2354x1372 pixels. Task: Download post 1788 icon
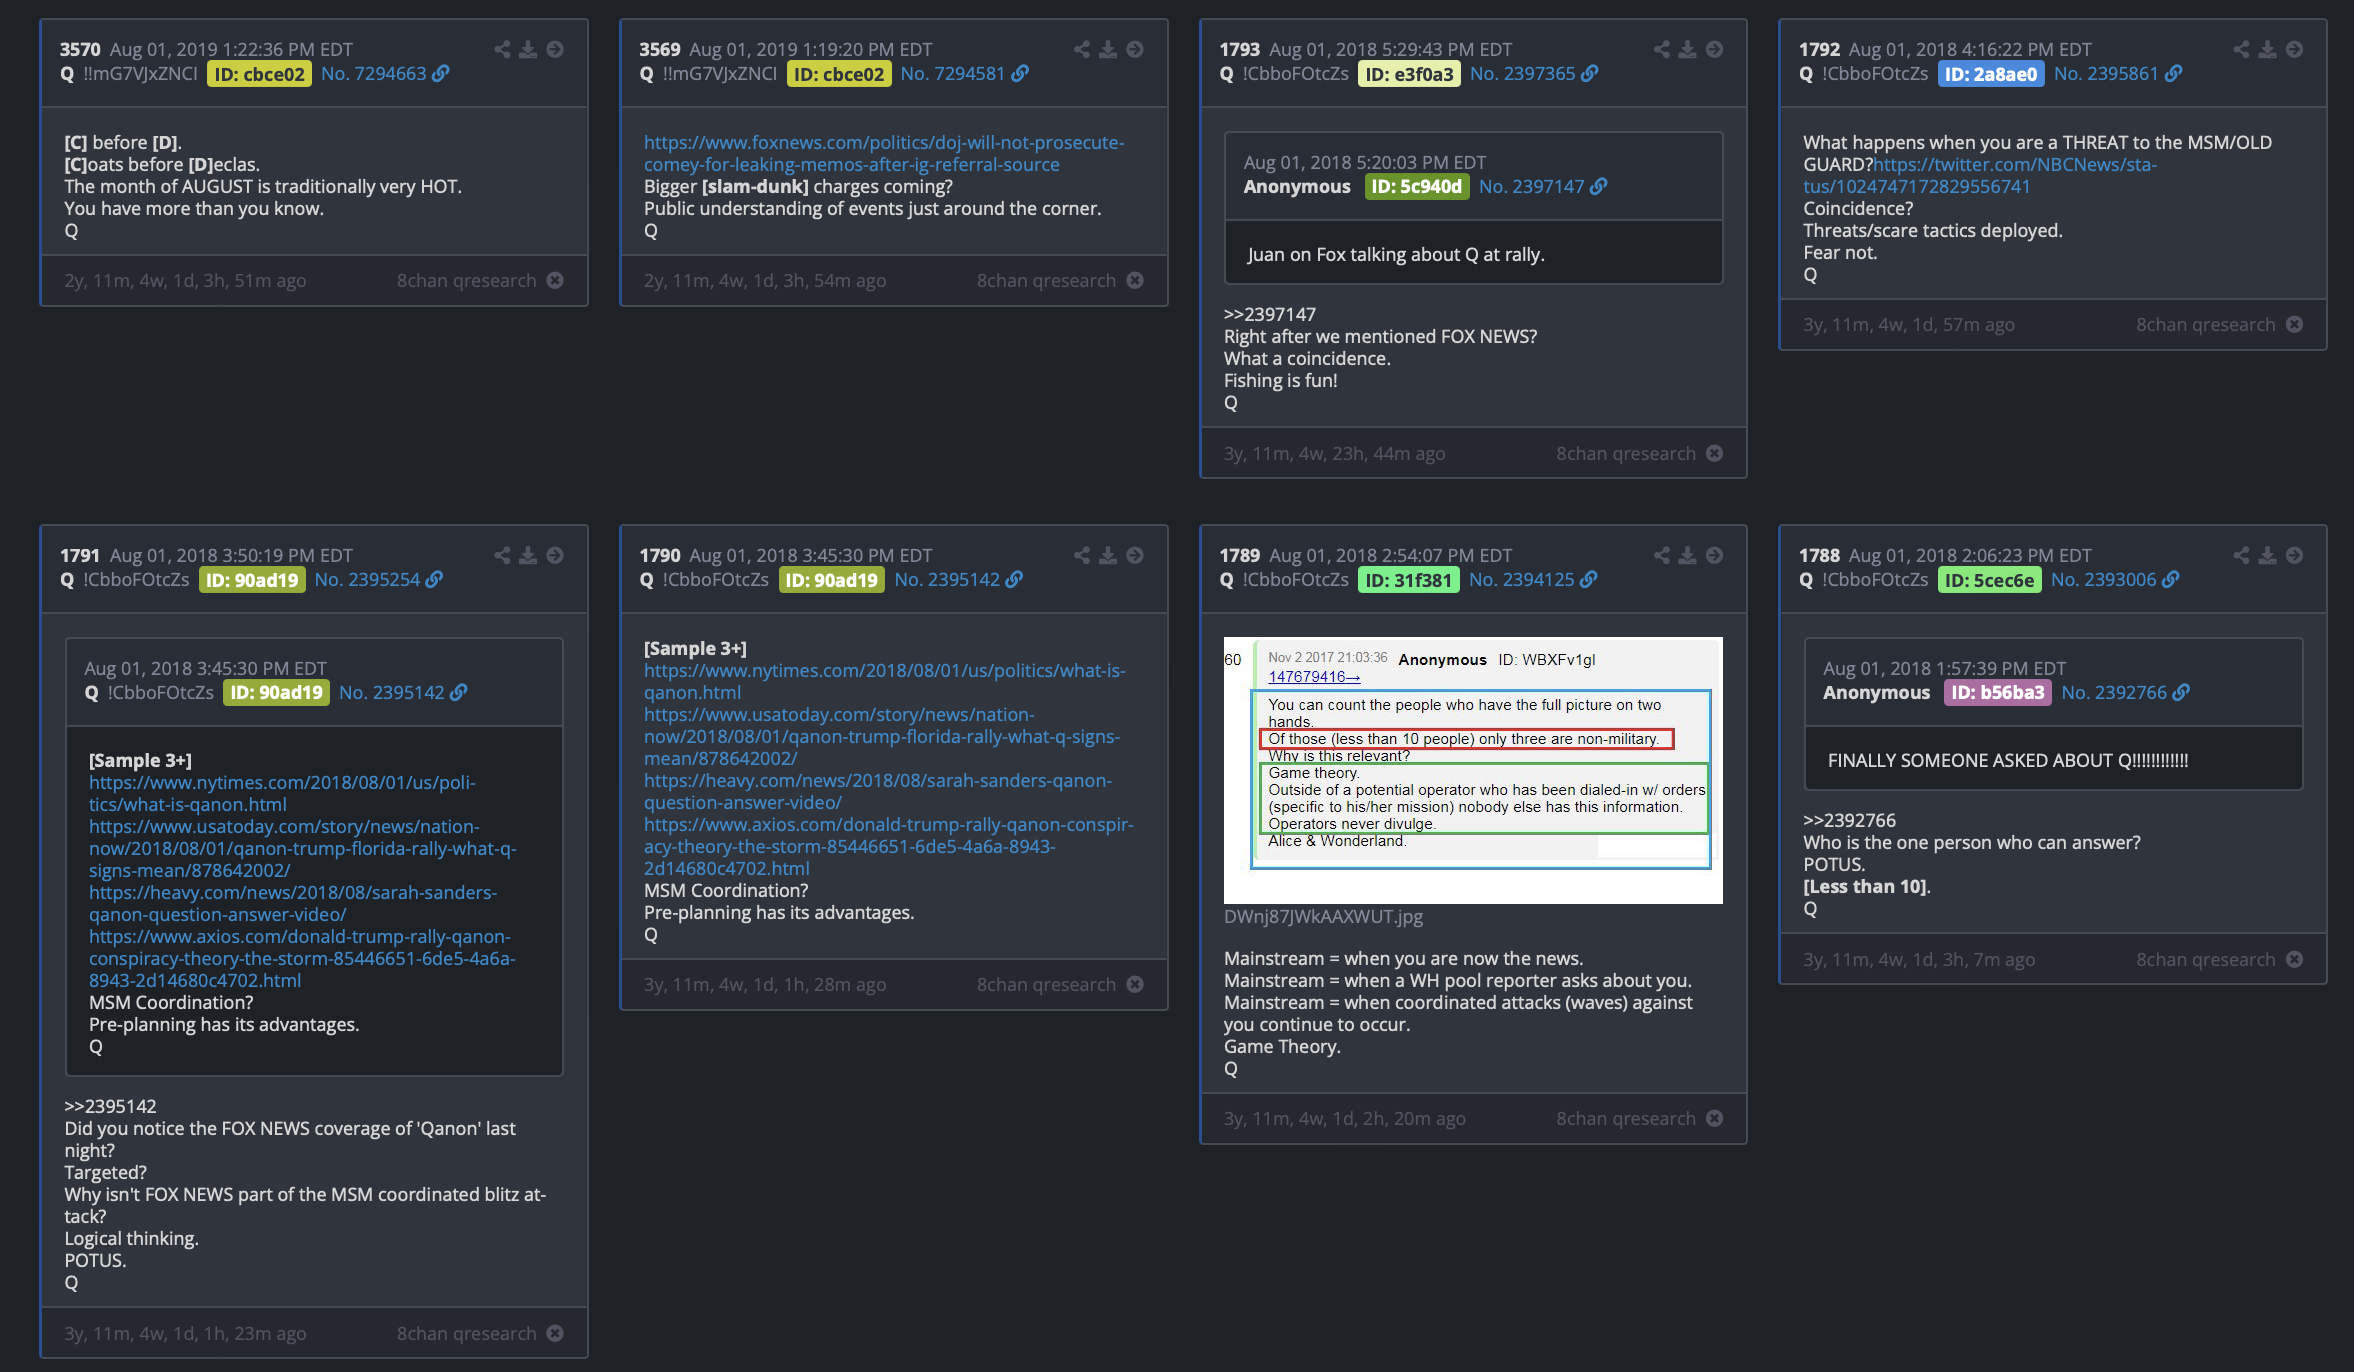(2268, 555)
